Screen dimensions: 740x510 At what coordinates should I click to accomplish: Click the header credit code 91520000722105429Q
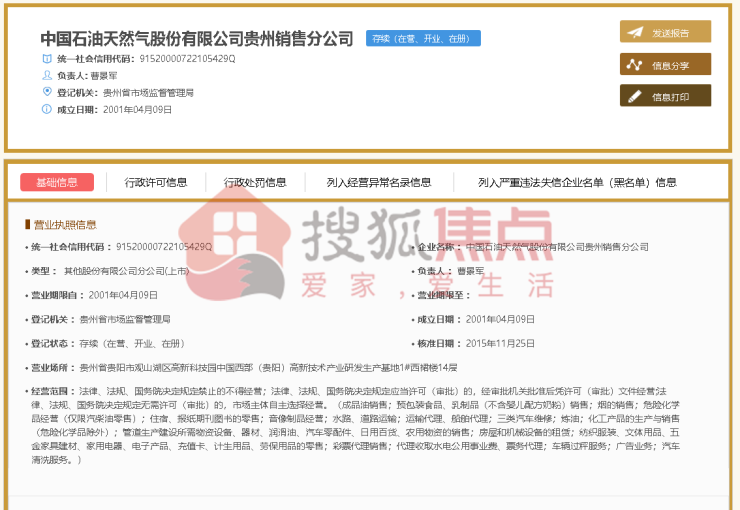187,59
